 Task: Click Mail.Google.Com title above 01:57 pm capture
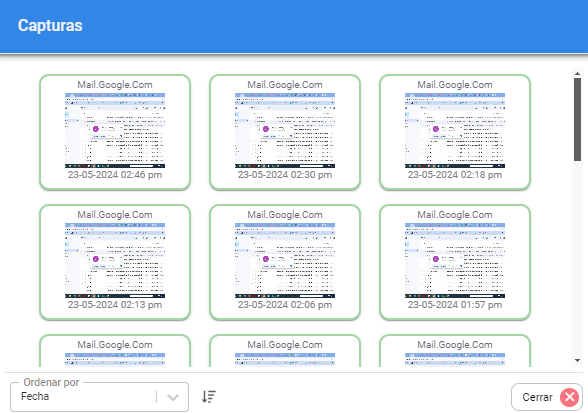(x=455, y=215)
